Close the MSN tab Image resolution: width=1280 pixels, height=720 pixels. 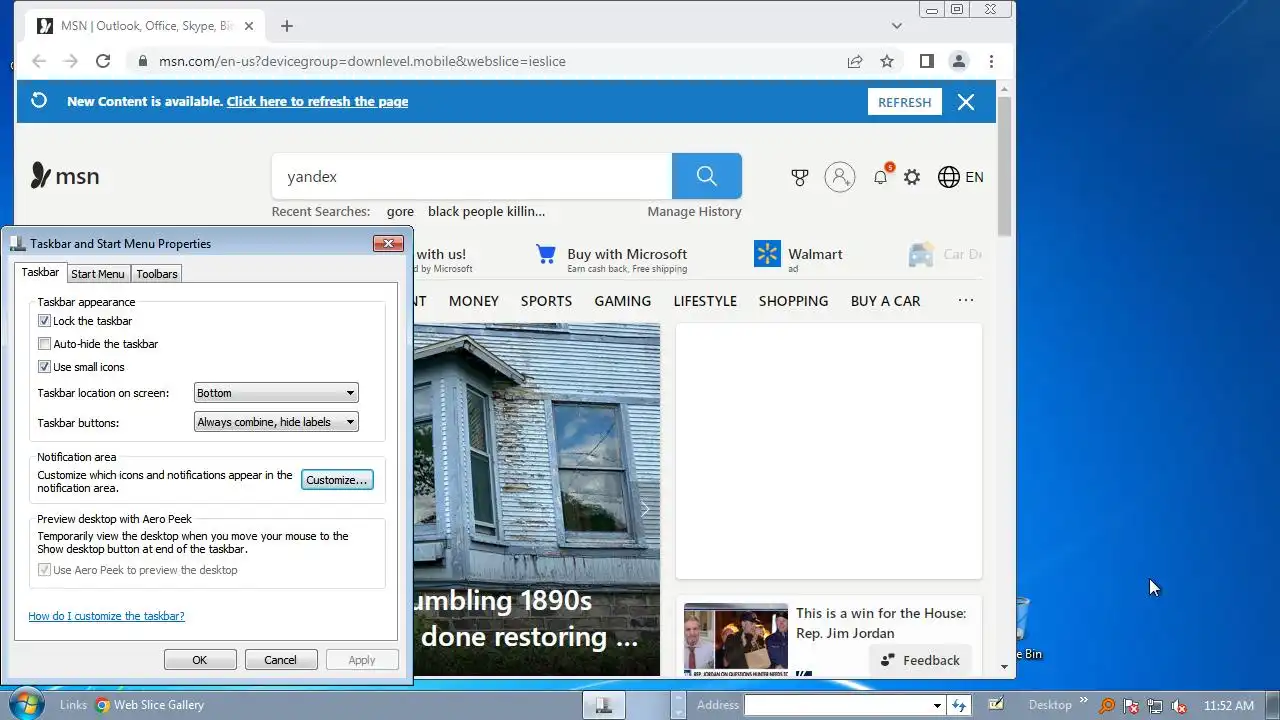tap(249, 26)
